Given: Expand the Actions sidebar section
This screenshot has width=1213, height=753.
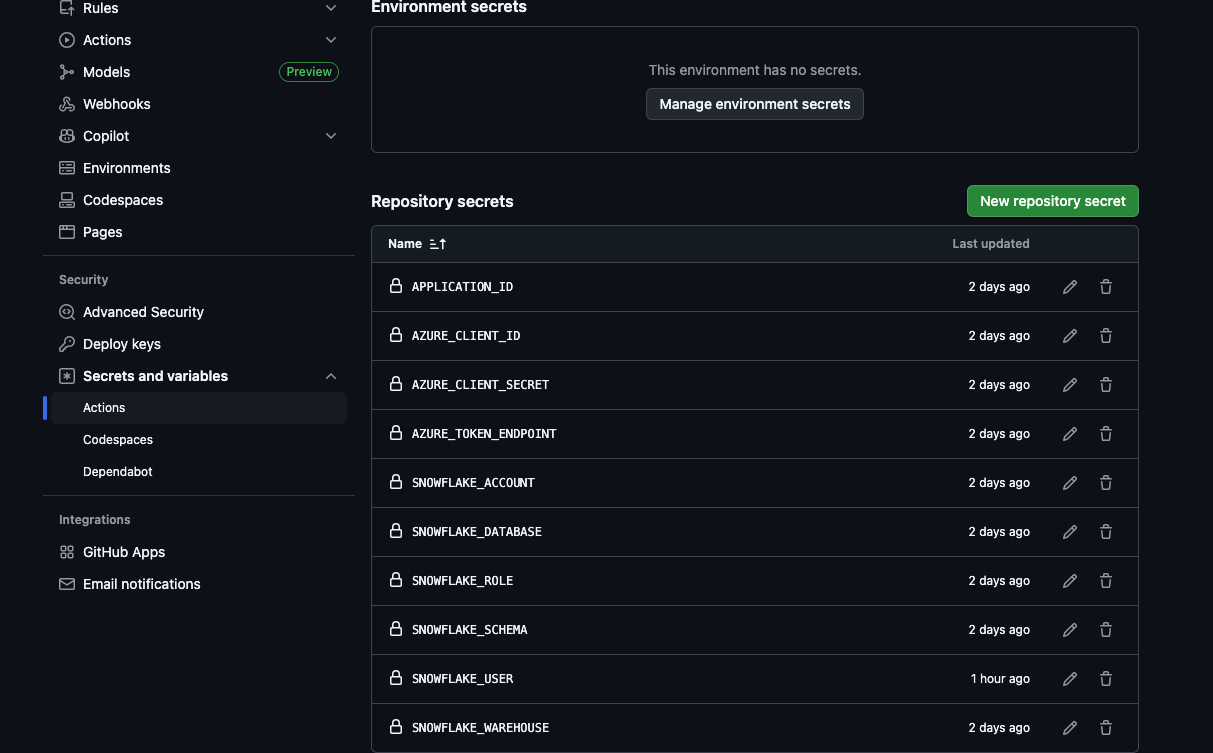Looking at the screenshot, I should [x=331, y=40].
